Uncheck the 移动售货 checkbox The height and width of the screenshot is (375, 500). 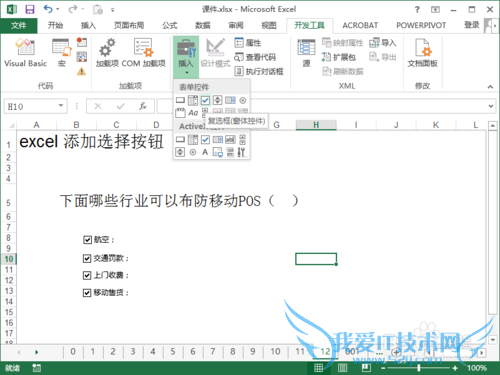[87, 293]
